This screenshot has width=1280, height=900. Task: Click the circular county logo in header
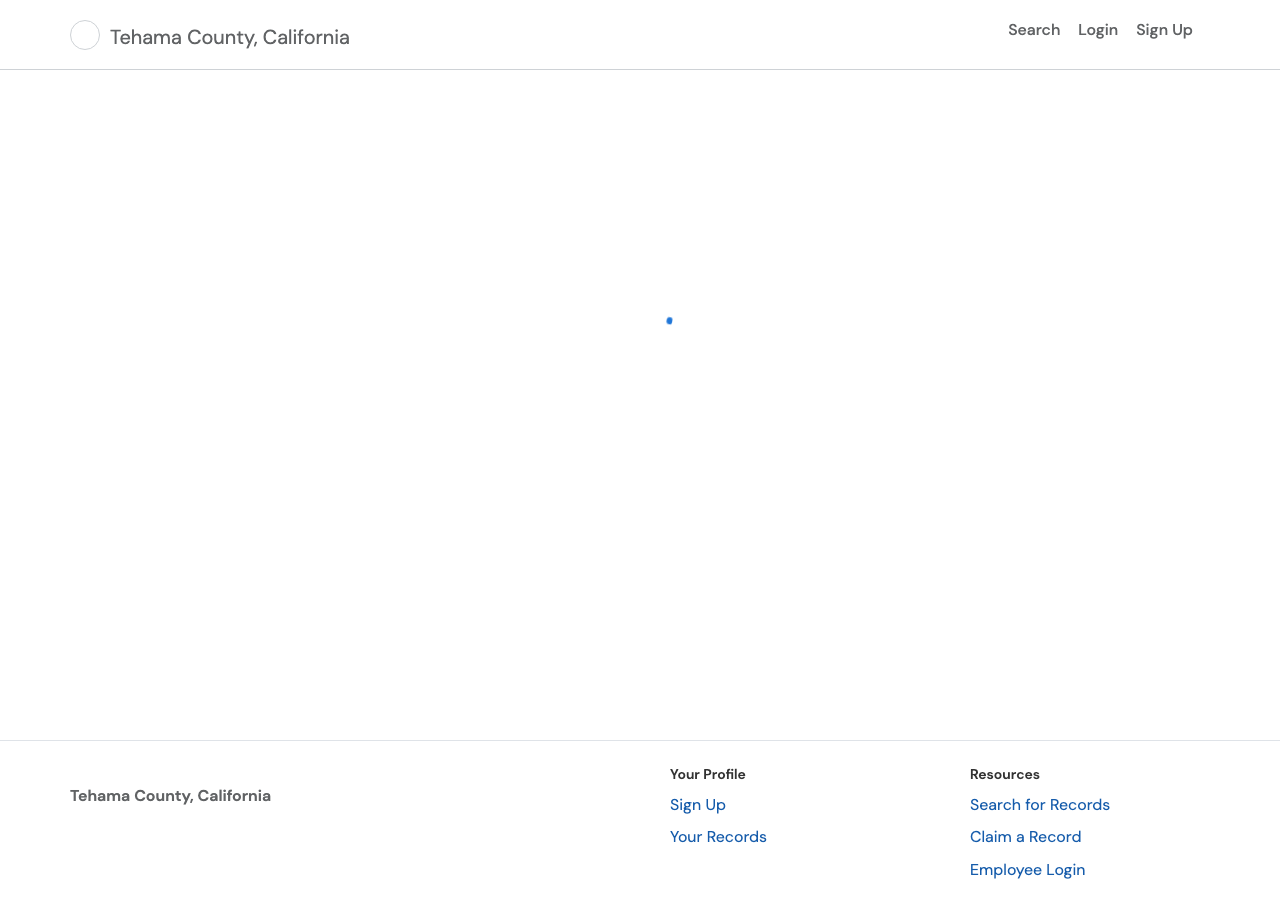(x=85, y=35)
